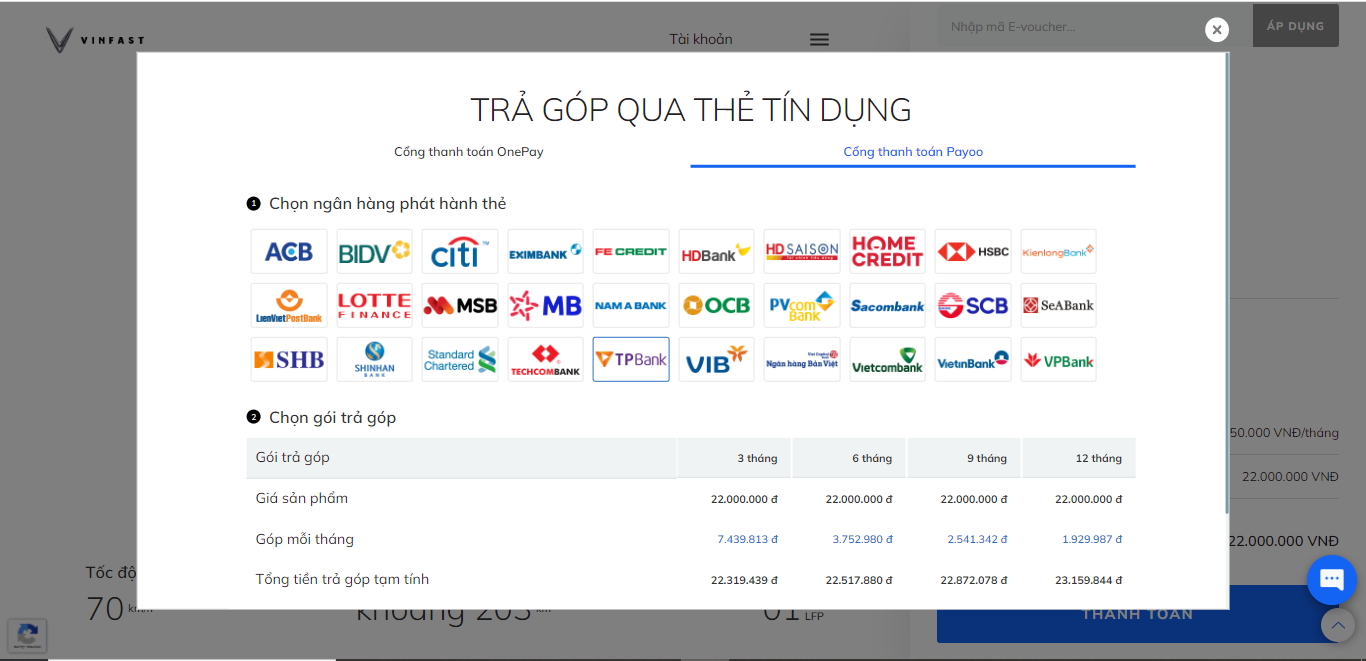Select the Sacombank logo
Screen dimensions: 1366x661
(887, 306)
